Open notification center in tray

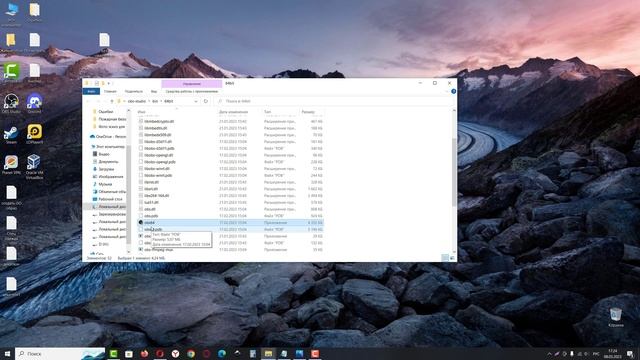click(x=631, y=353)
